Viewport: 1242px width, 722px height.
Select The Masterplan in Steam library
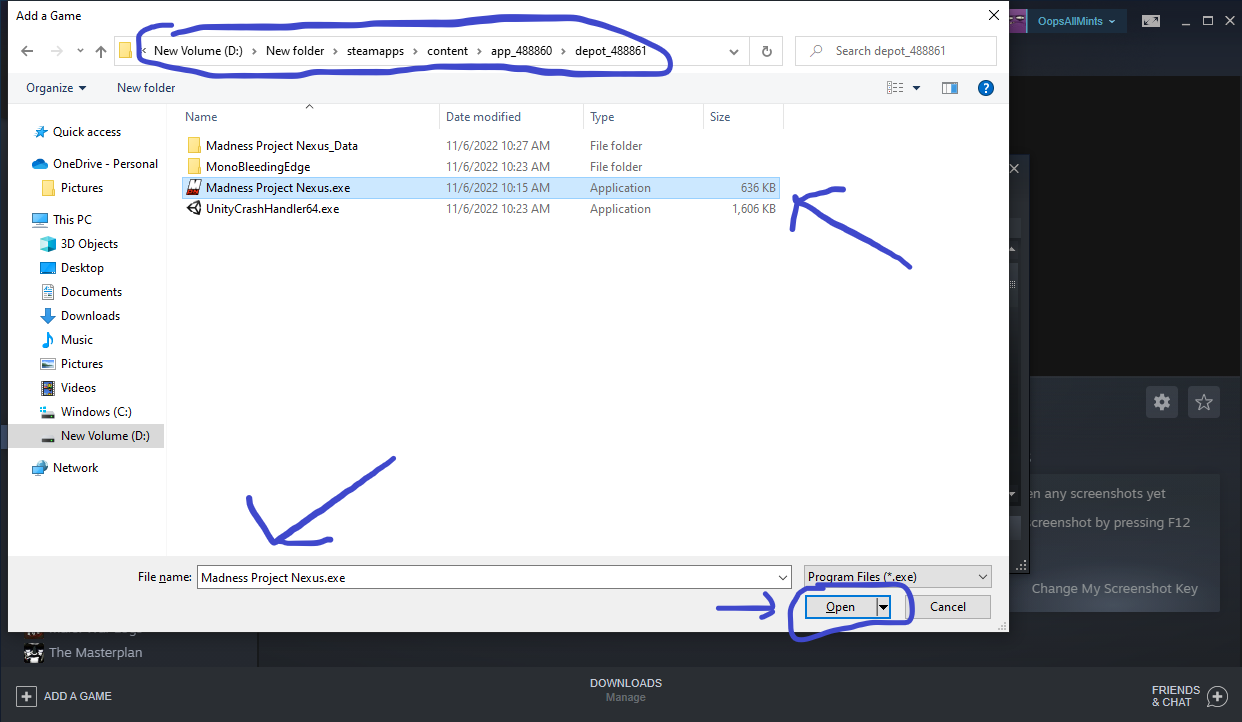pyautogui.click(x=95, y=653)
